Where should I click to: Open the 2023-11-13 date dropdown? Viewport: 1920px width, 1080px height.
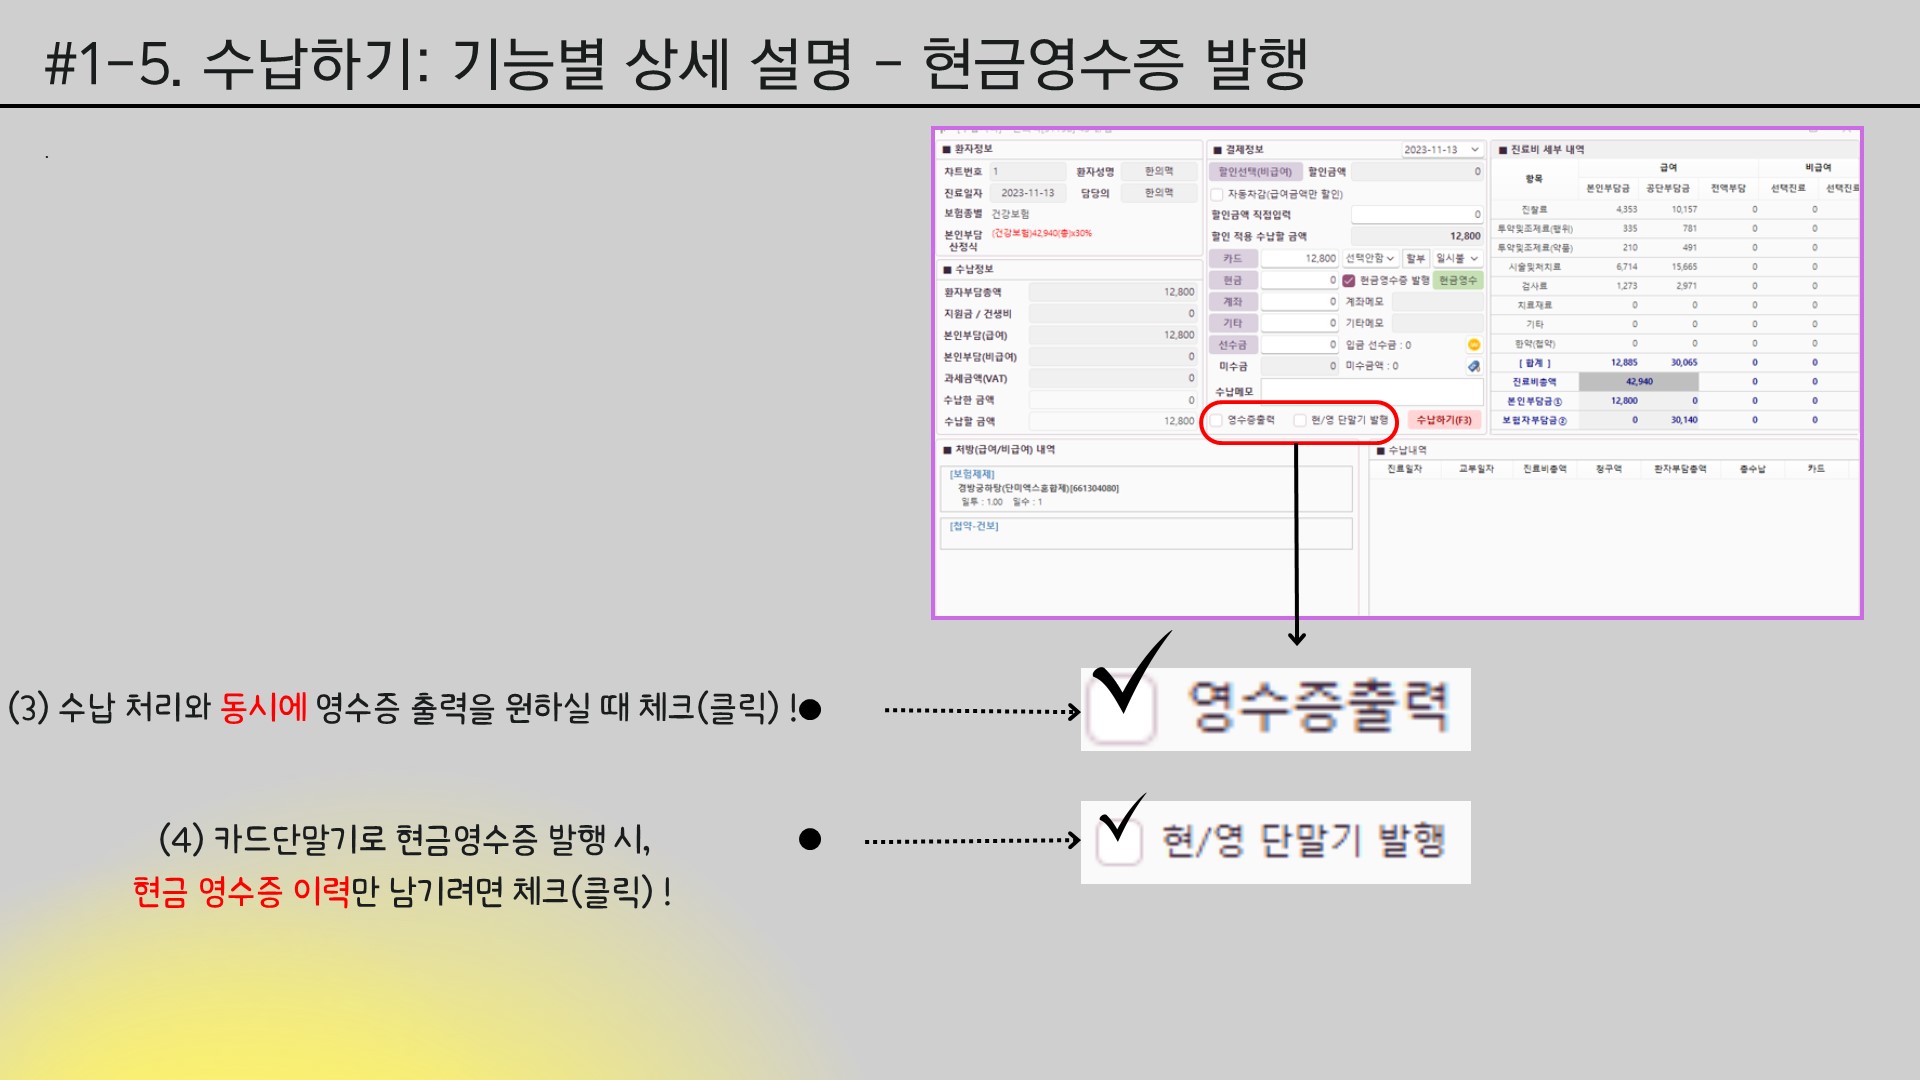tap(1441, 150)
